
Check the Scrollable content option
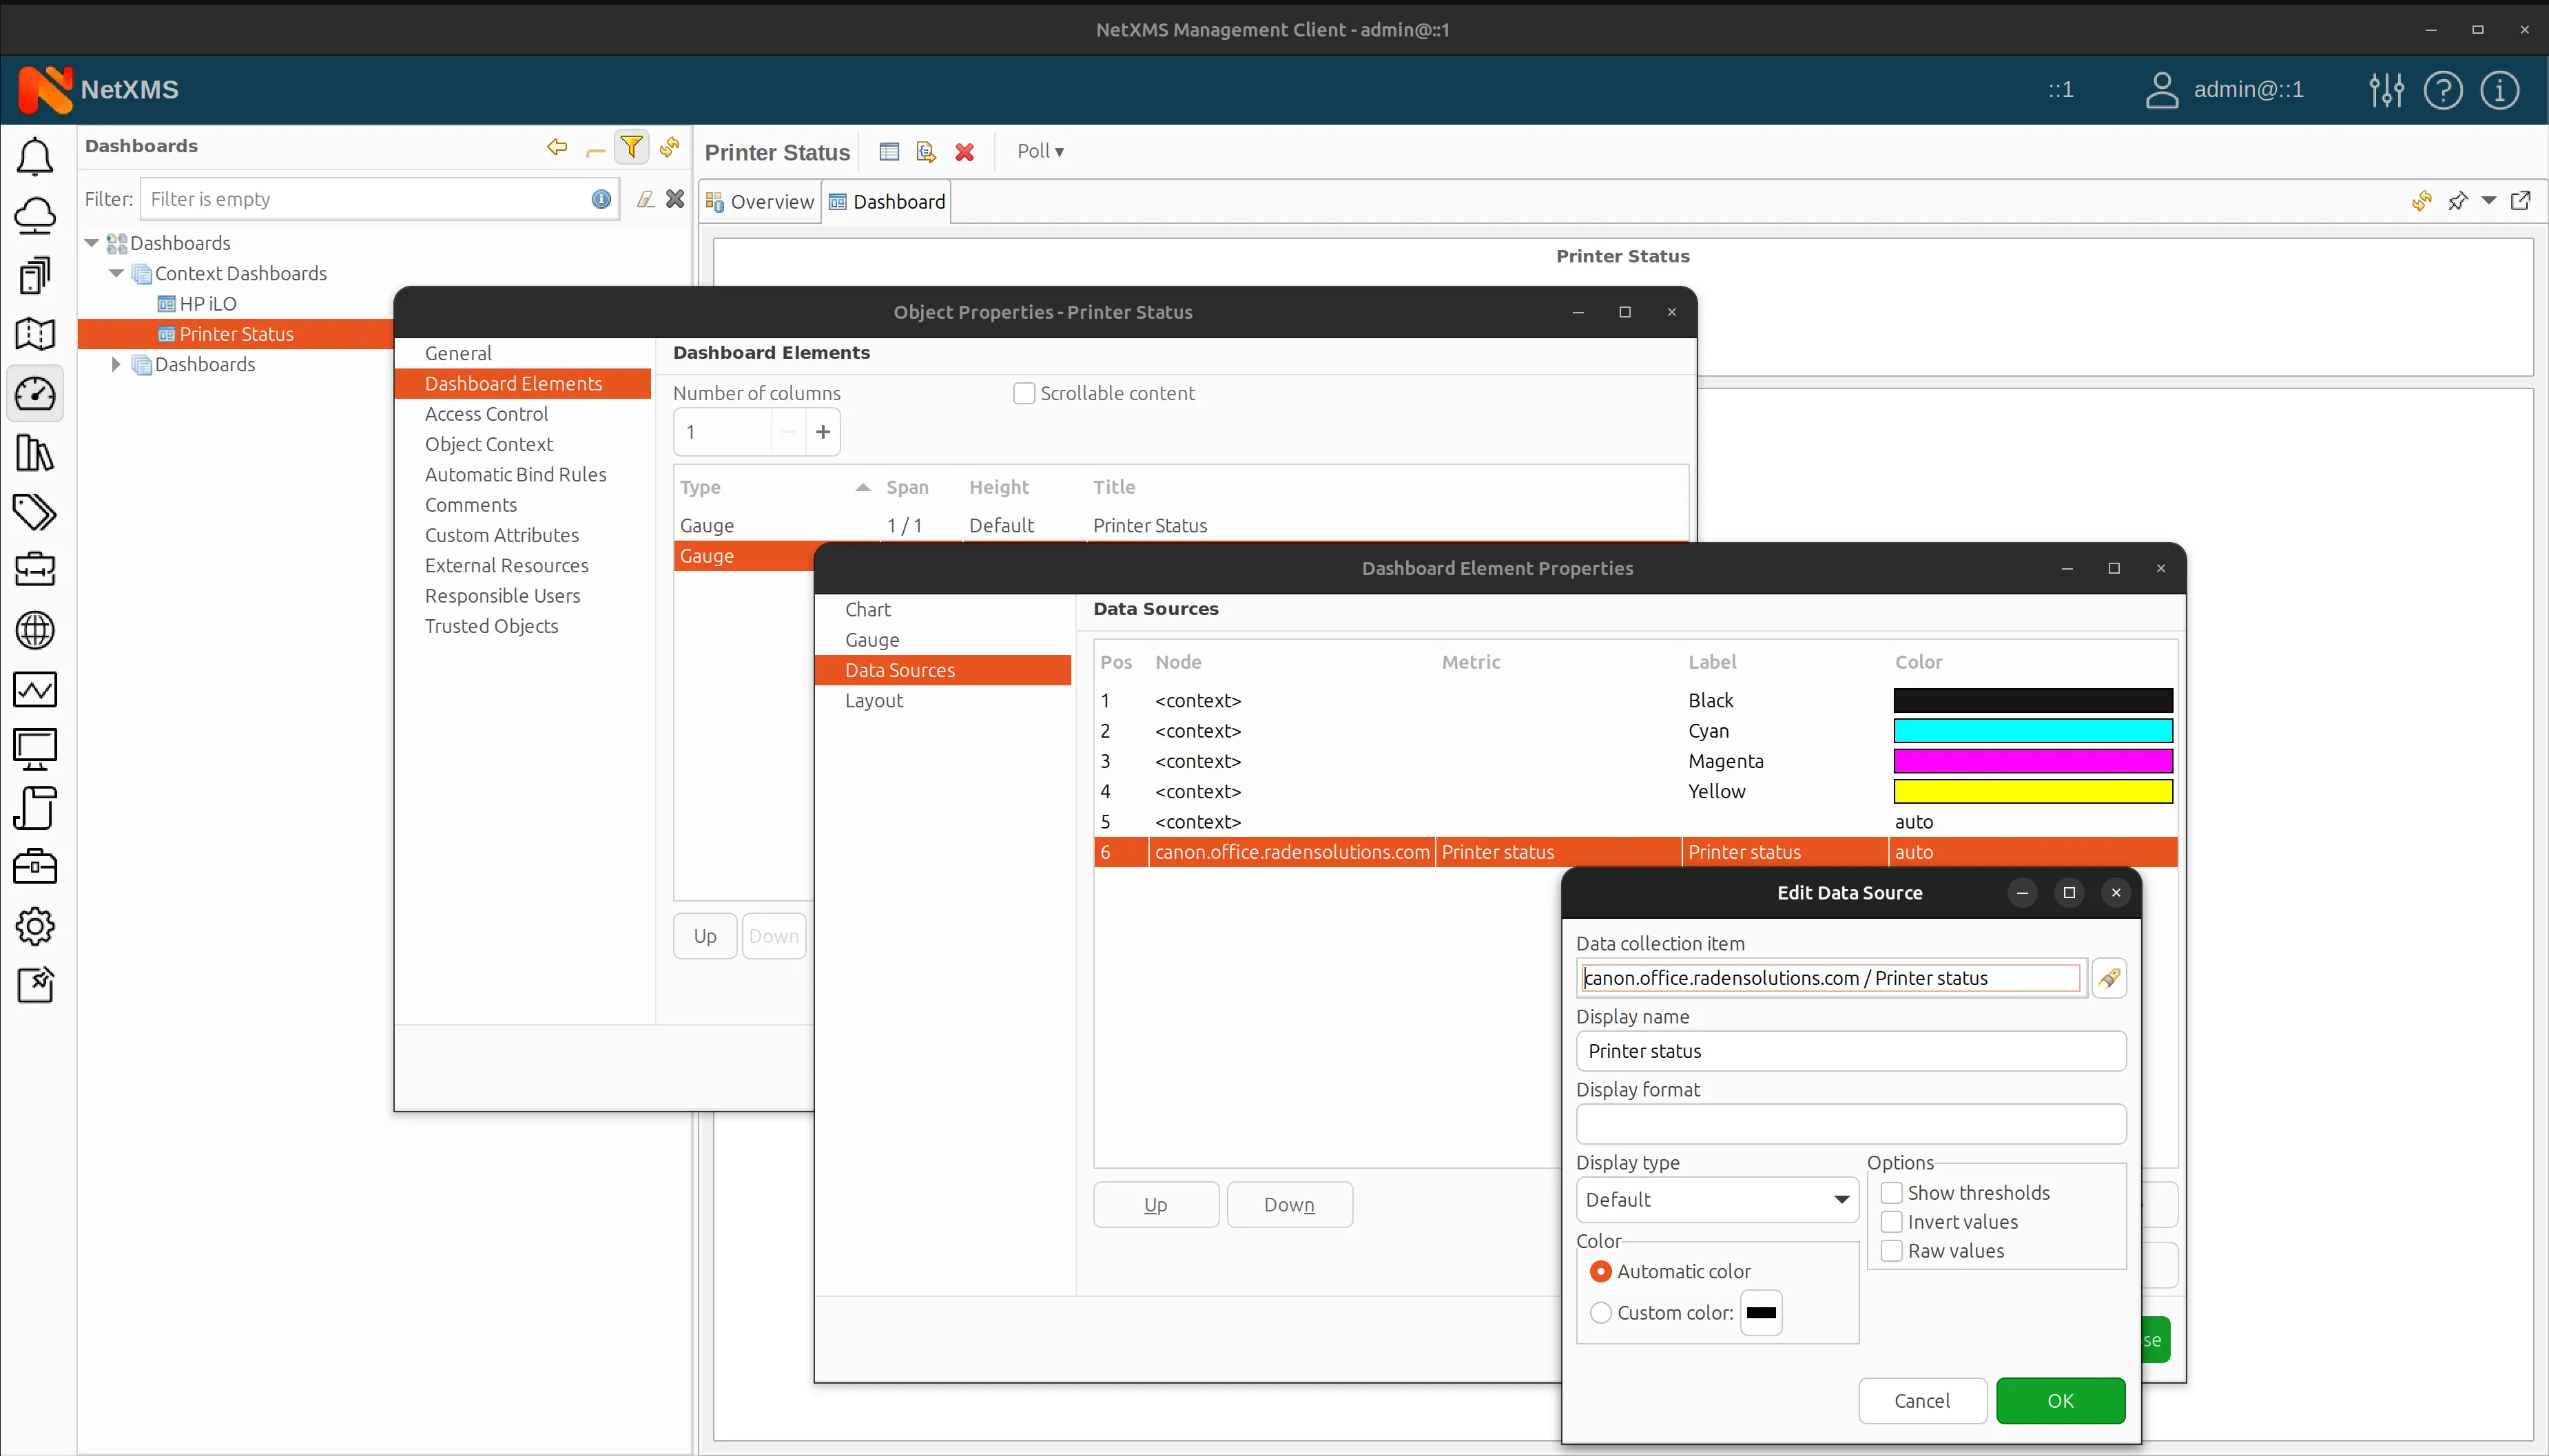(x=1024, y=393)
